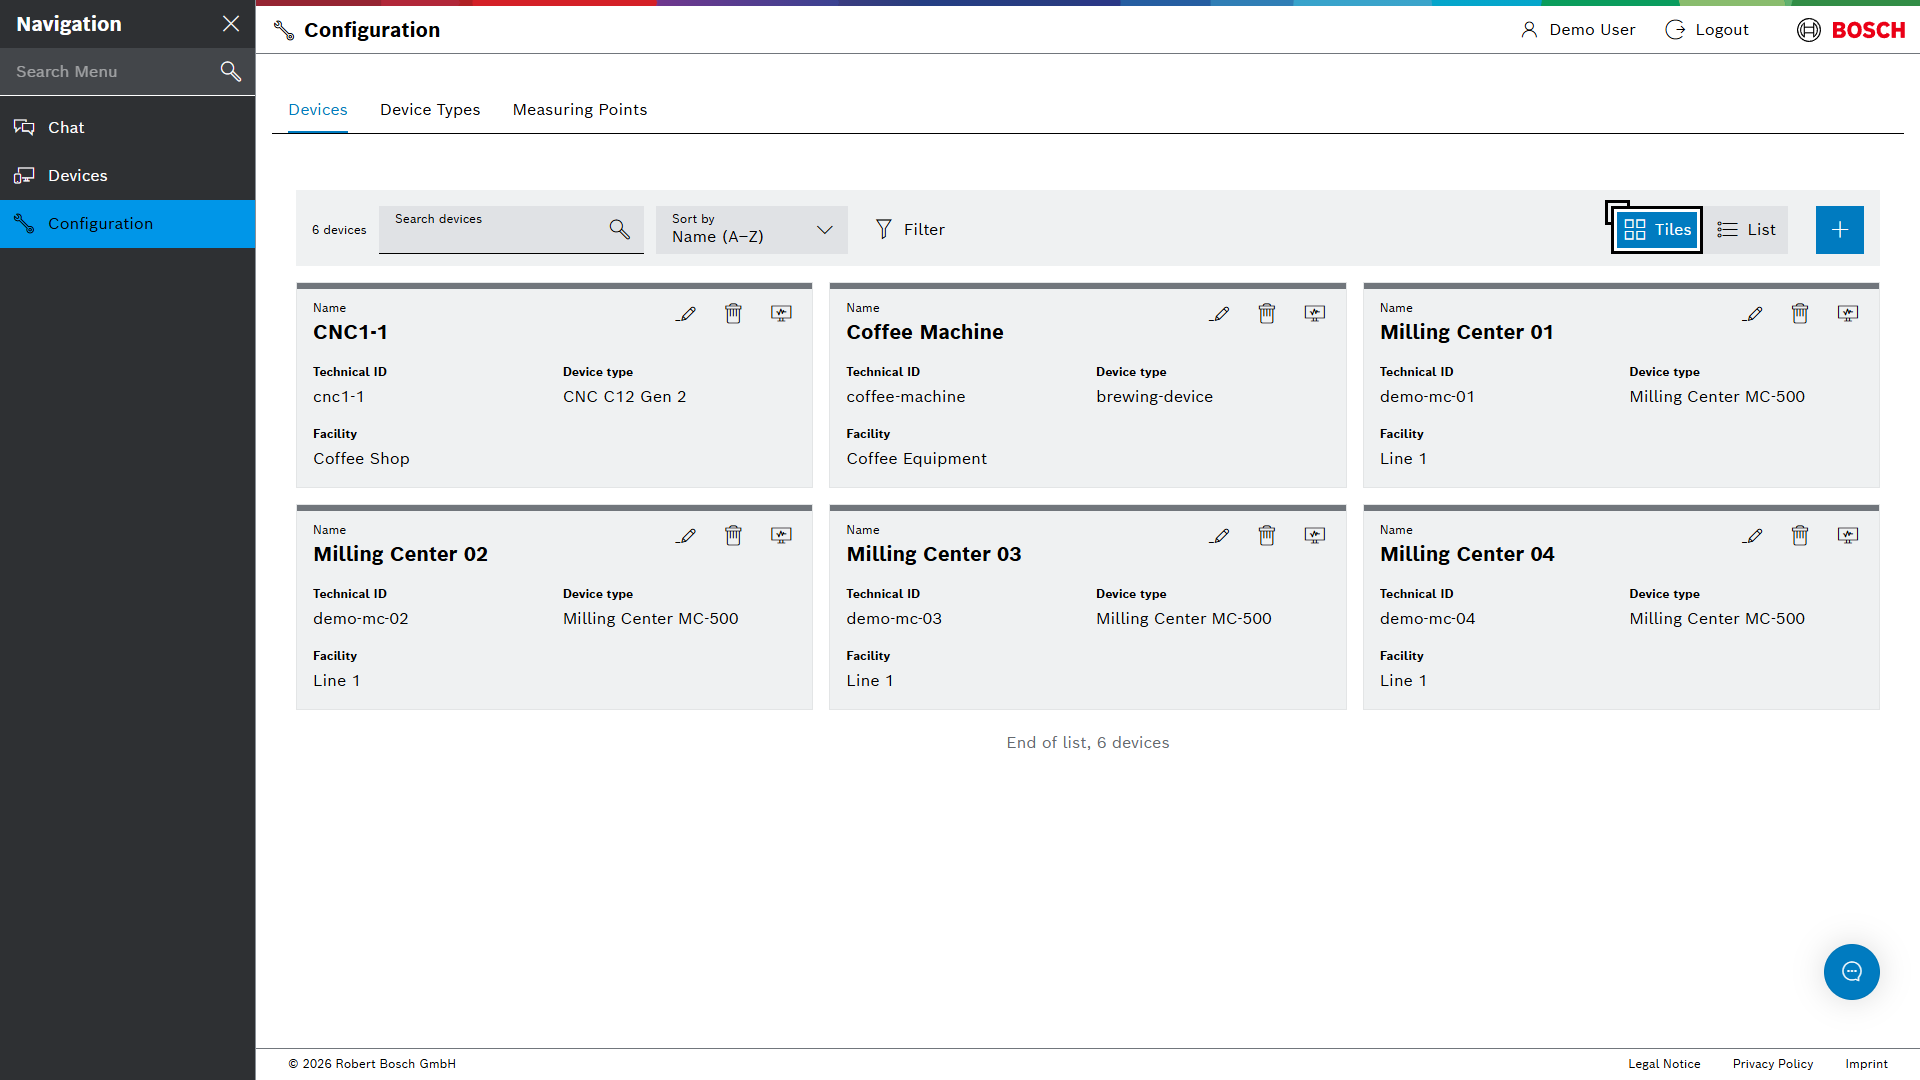This screenshot has height=1080, width=1920.
Task: Open the Privacy Policy link
Action: point(1773,1064)
